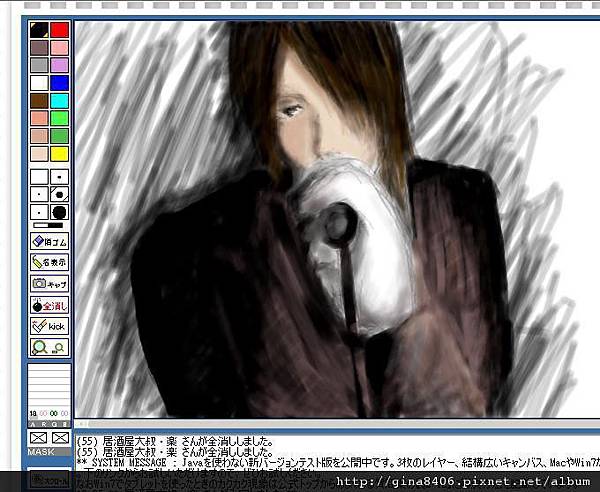This screenshot has height=492, width=600.
Task: Click the horizontal scrollbar beneath the canvas
Action: (337, 424)
